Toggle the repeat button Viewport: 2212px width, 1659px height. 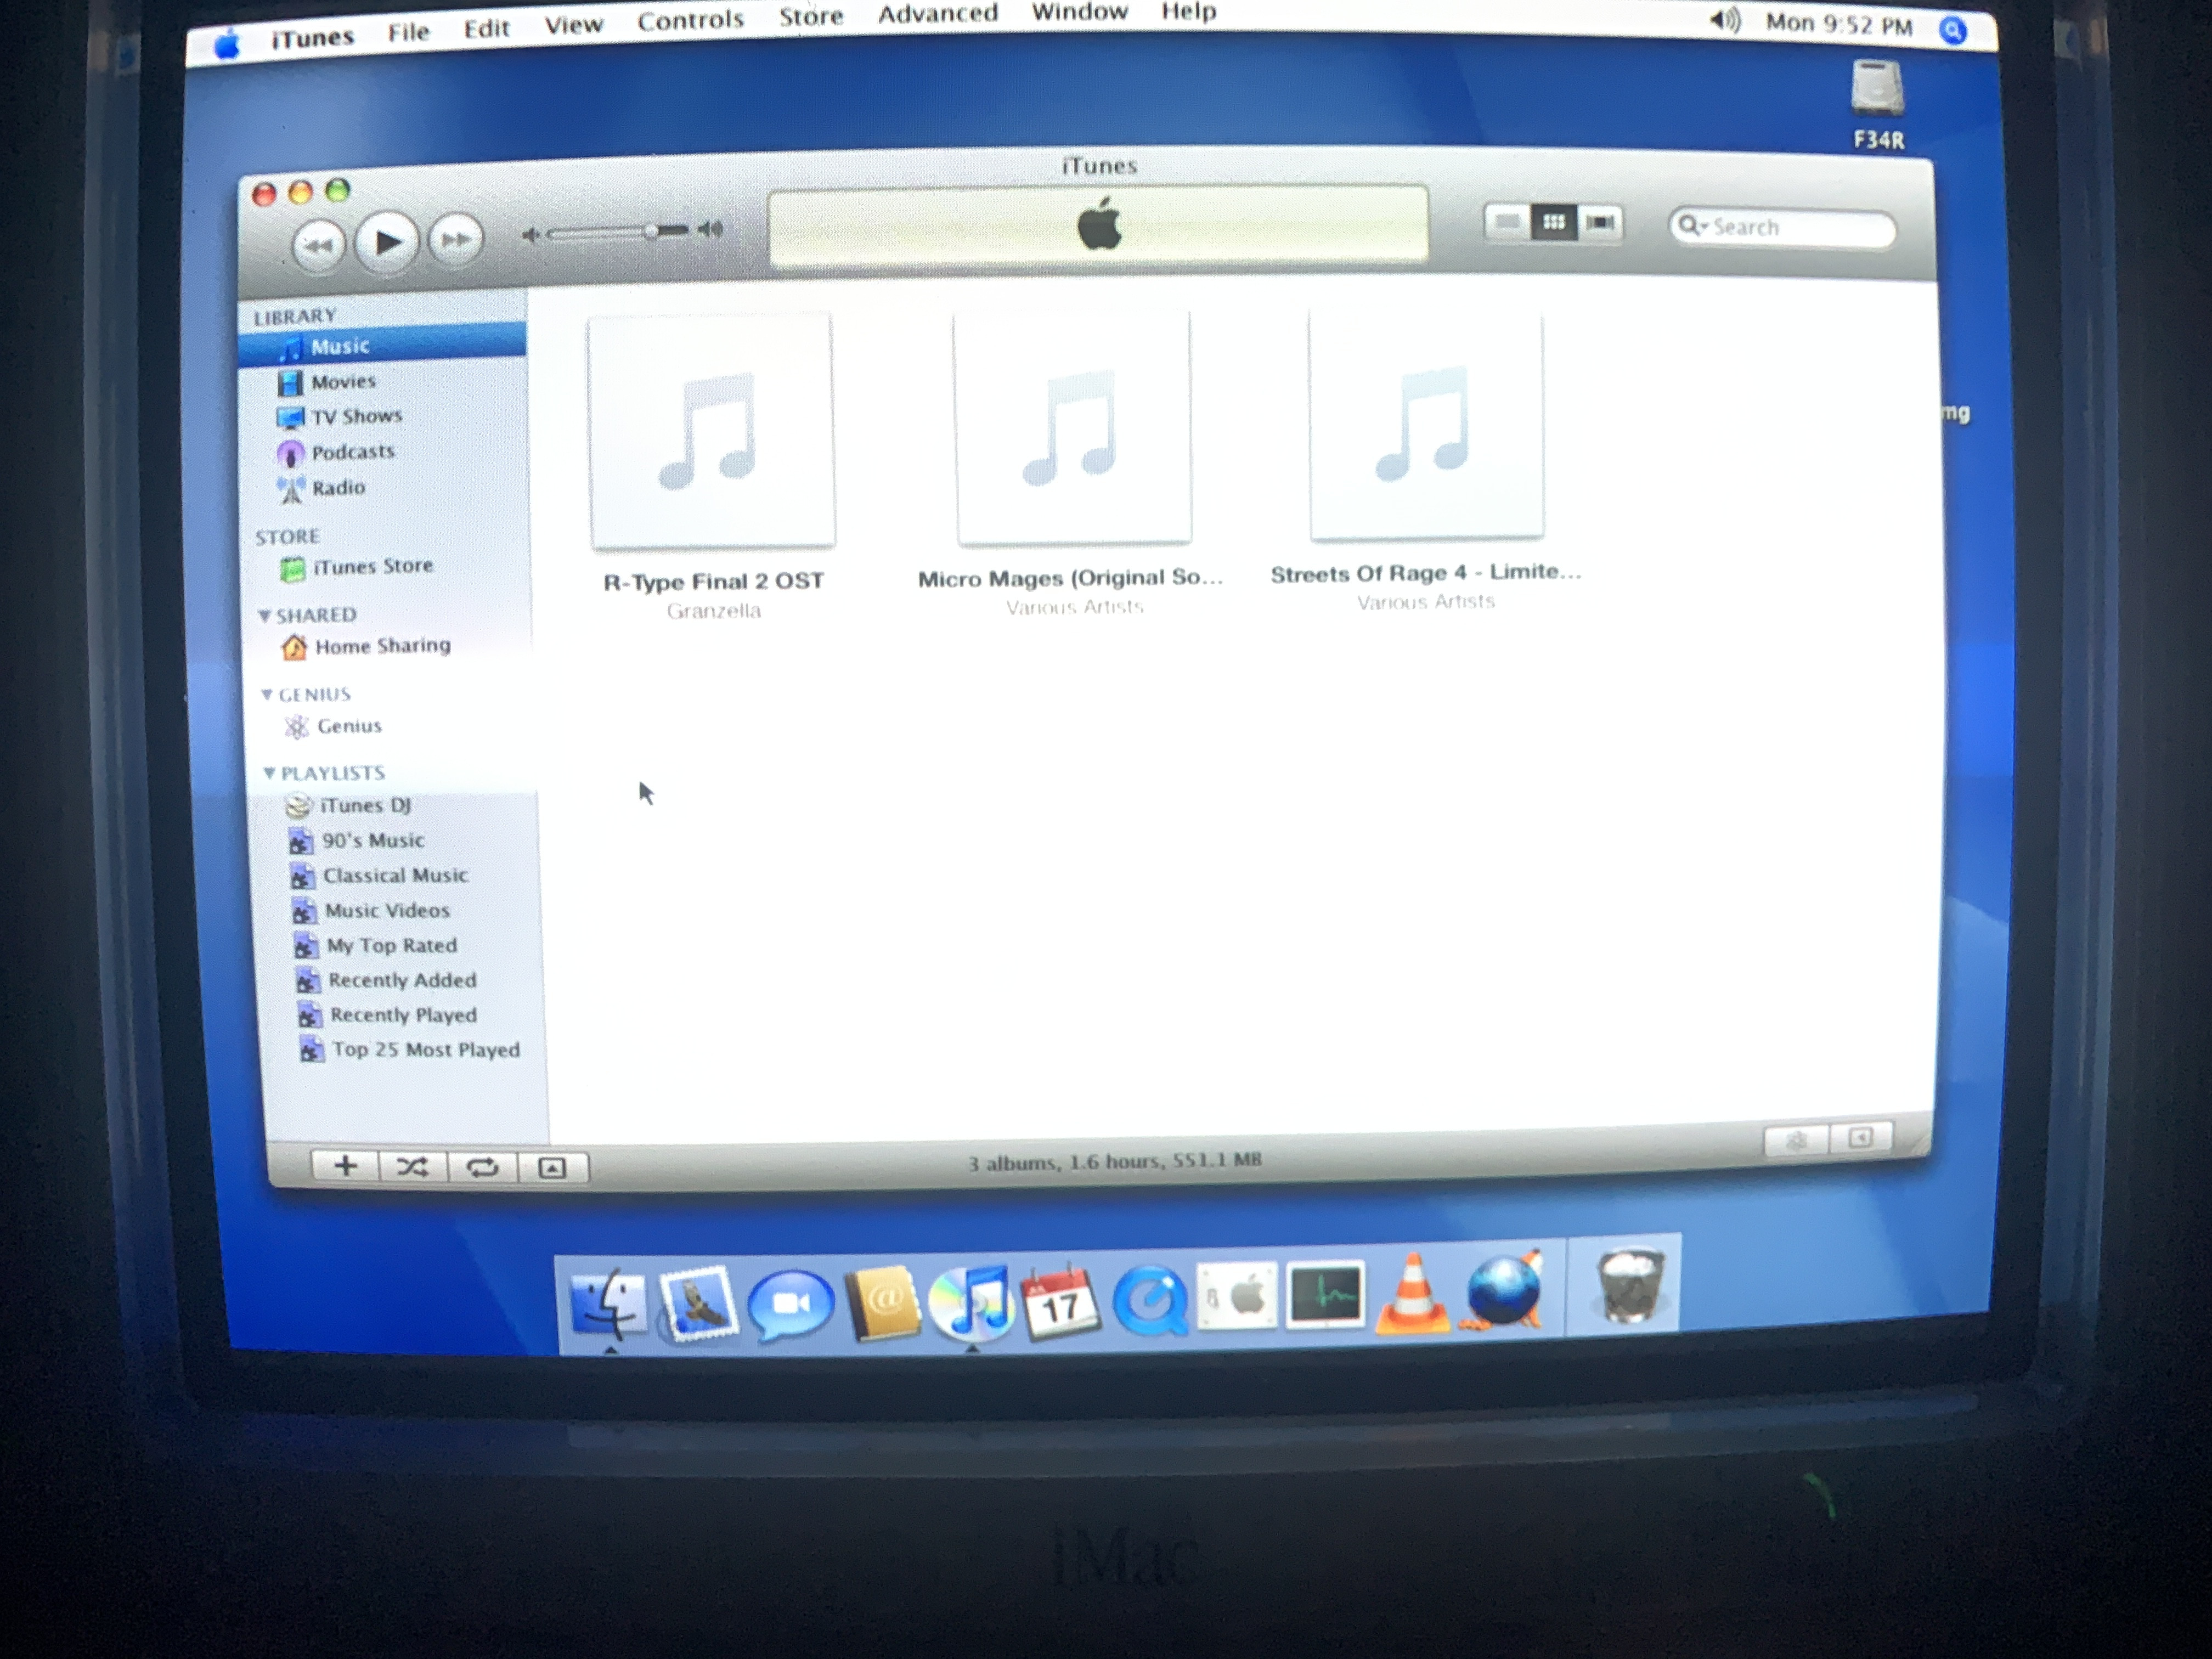pos(482,1167)
